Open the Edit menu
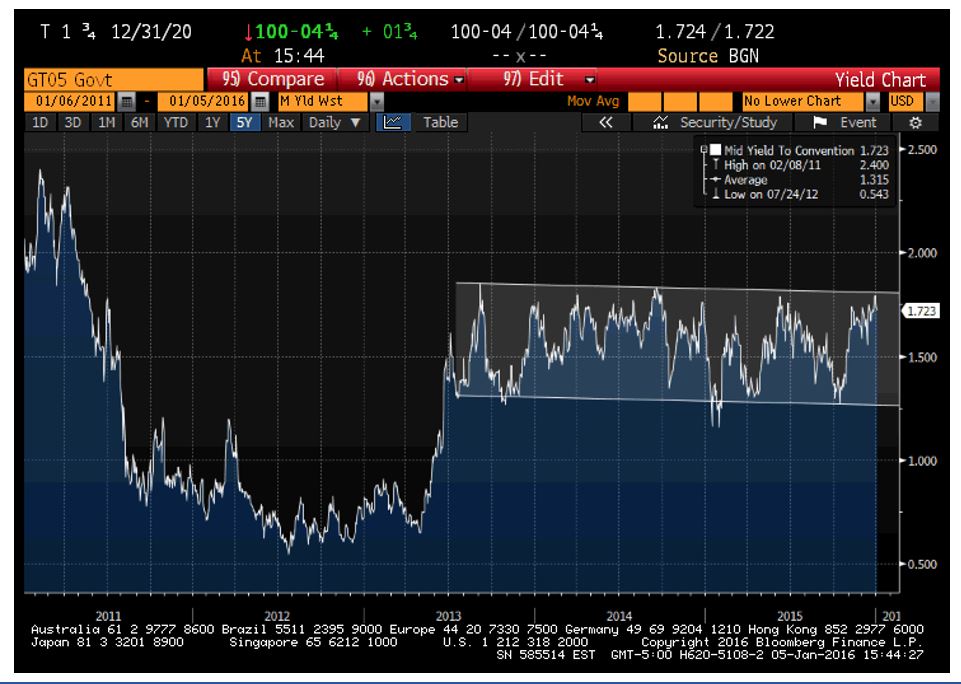 click(x=546, y=79)
